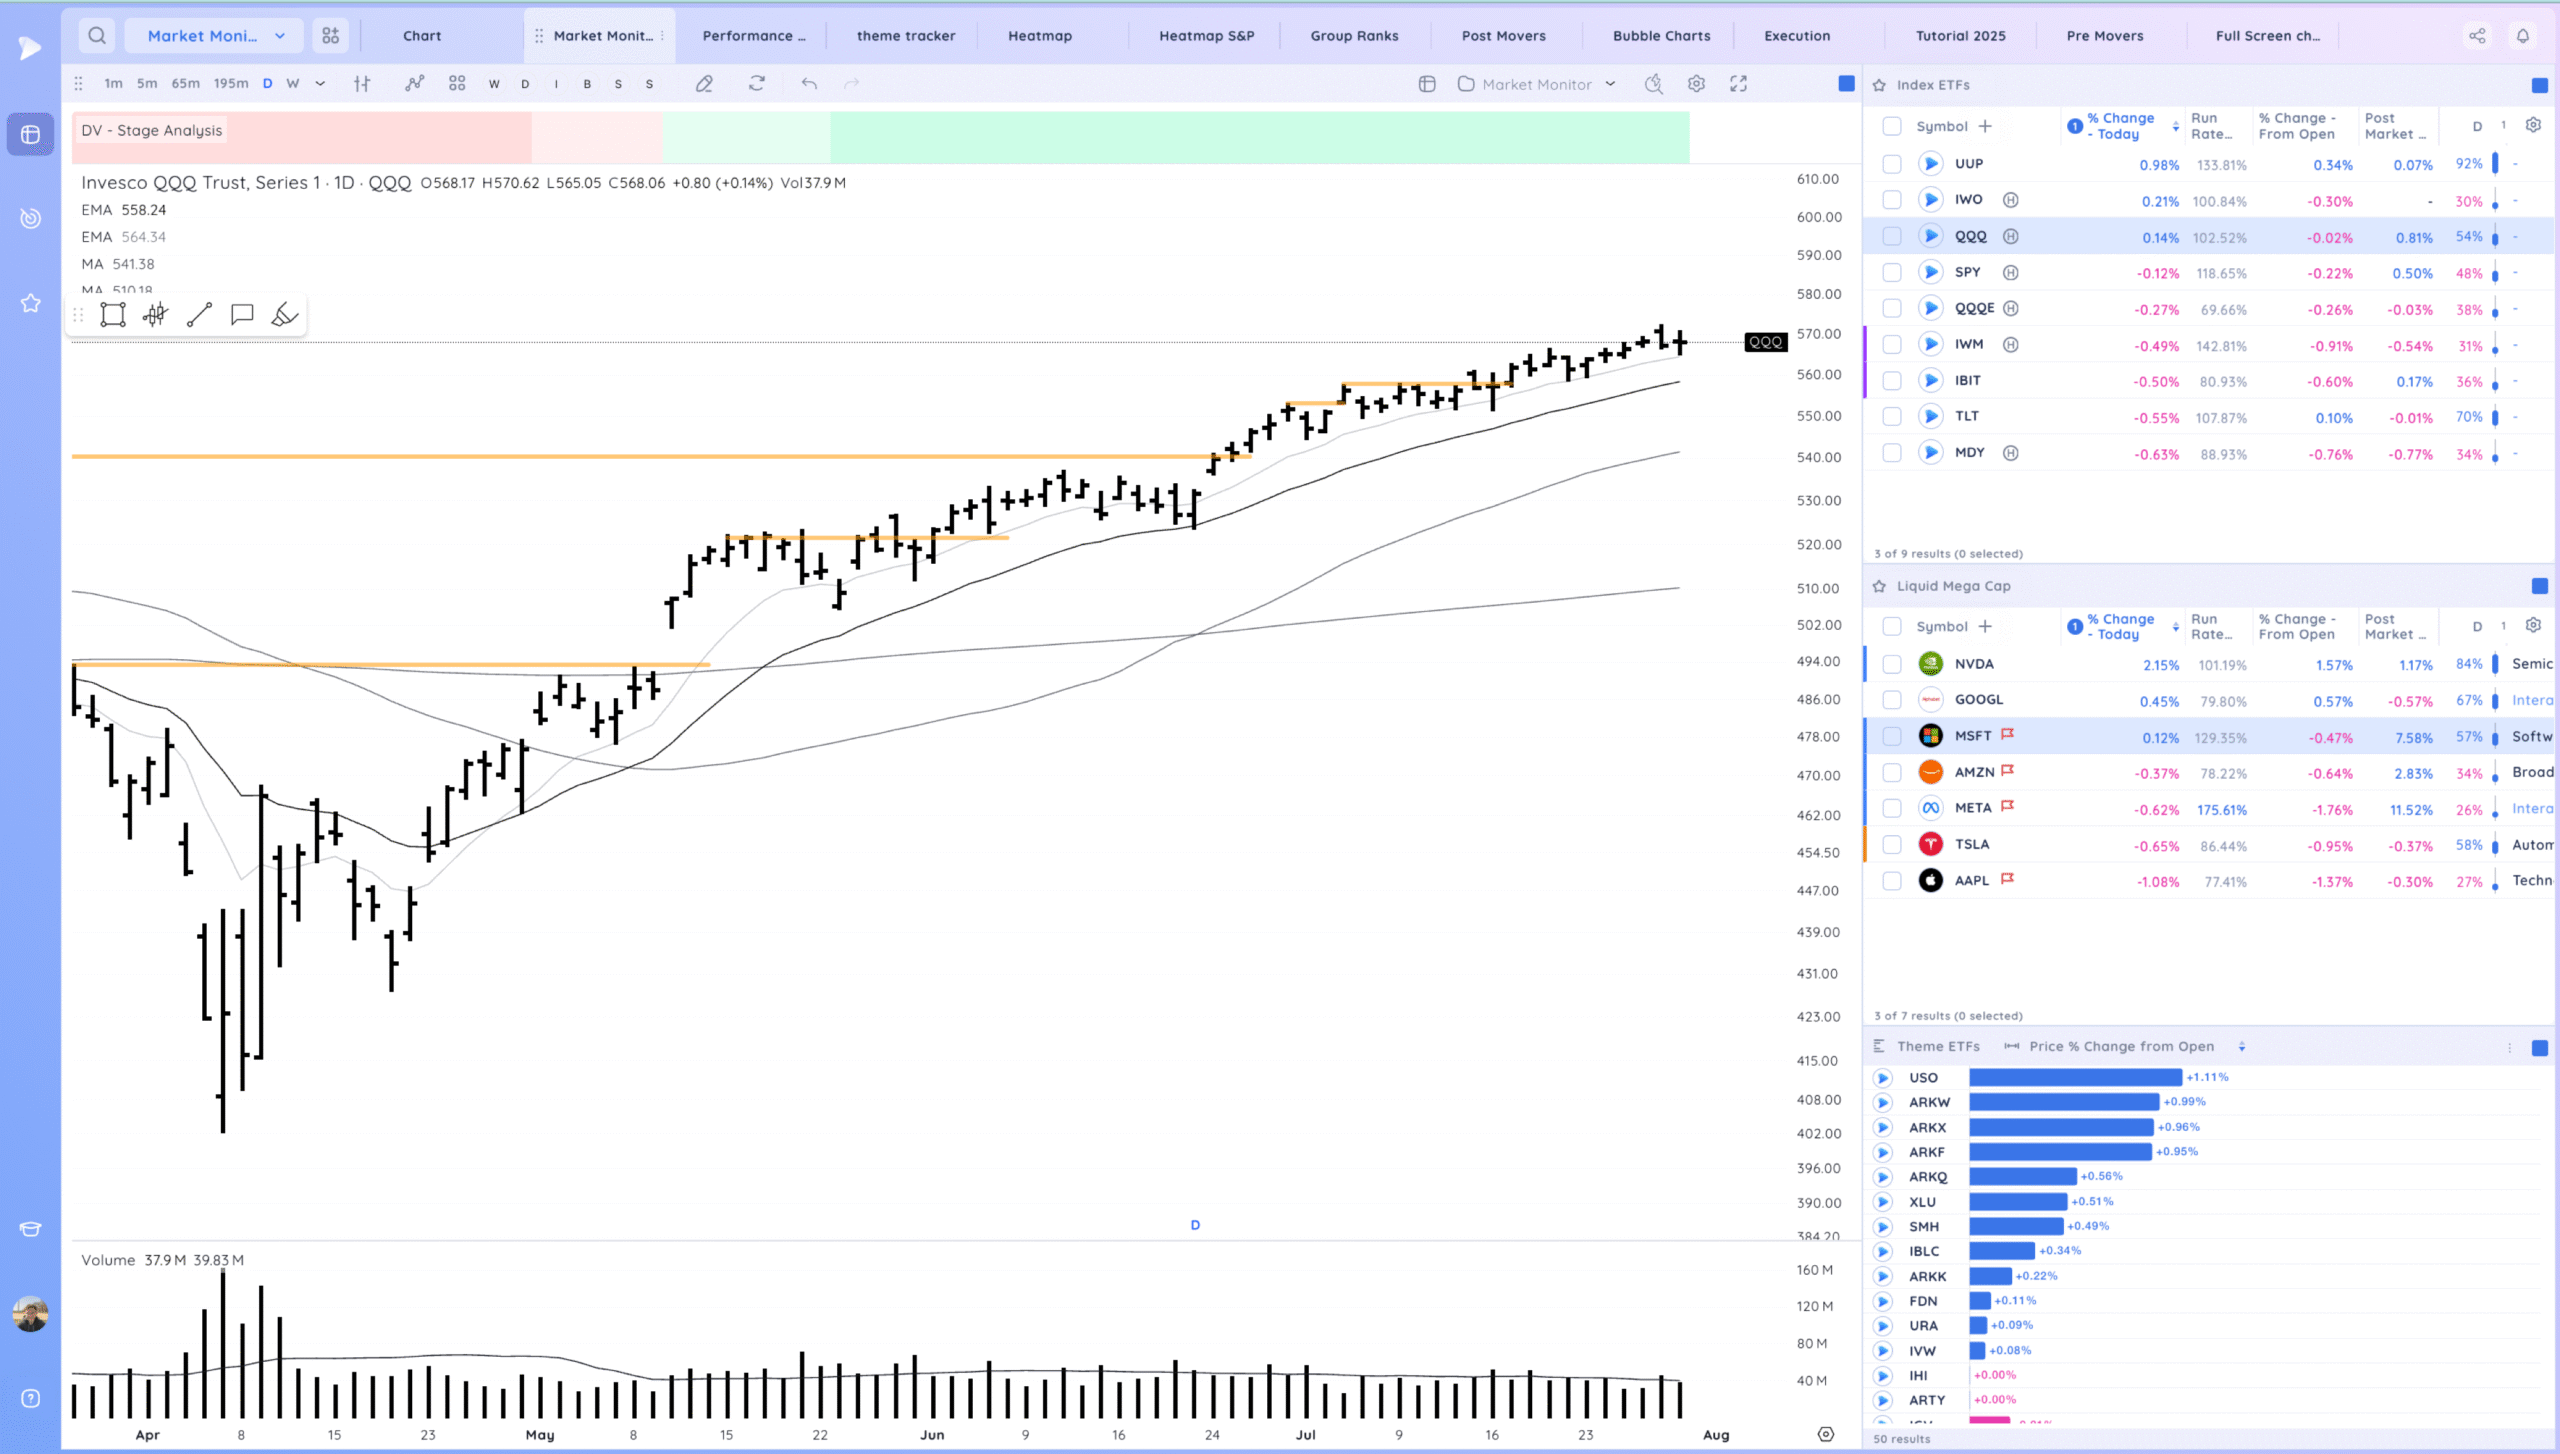Switch to the Heatmap S&P tab

pyautogui.click(x=1206, y=36)
